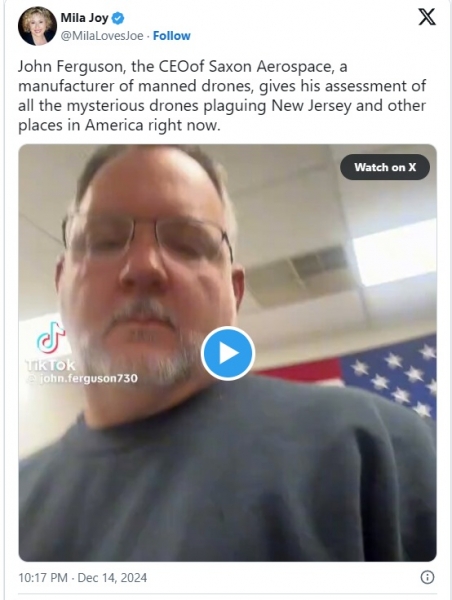Image resolution: width=452 pixels, height=600 pixels.
Task: Click the tweet timestamp 10:17 PM
Action: click(x=43, y=577)
